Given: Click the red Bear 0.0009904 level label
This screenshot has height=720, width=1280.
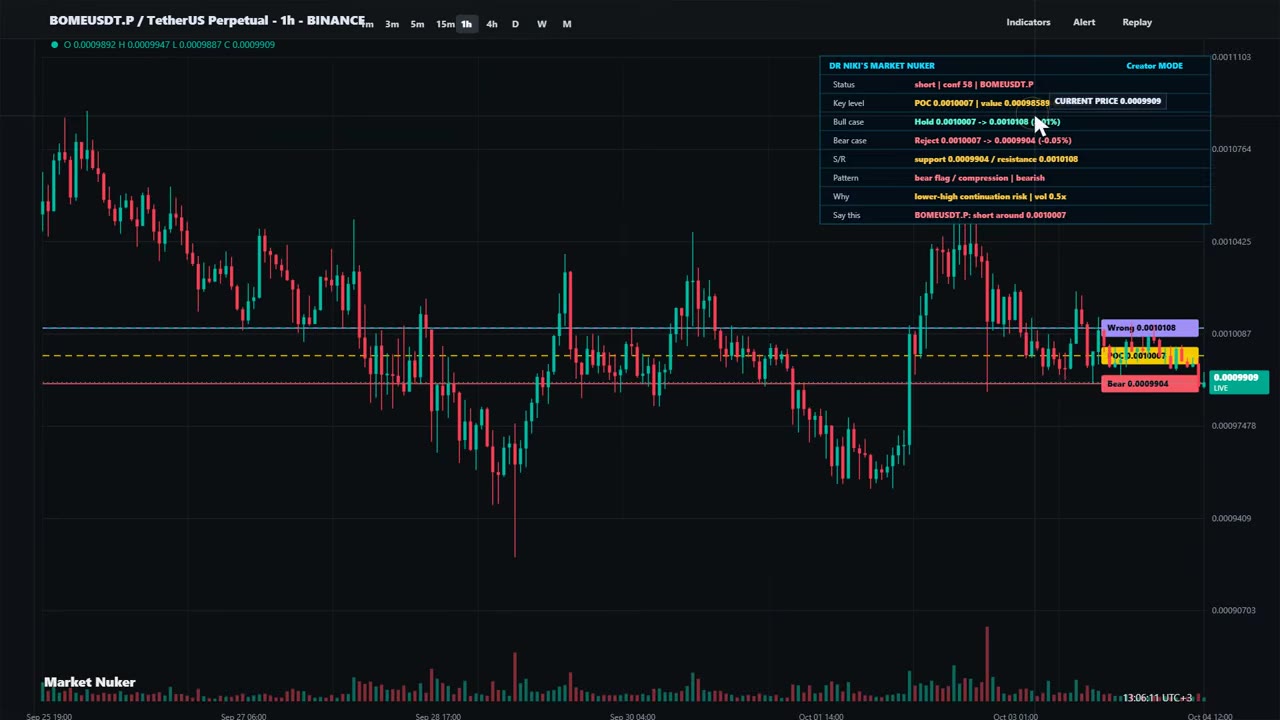Looking at the screenshot, I should point(1149,384).
